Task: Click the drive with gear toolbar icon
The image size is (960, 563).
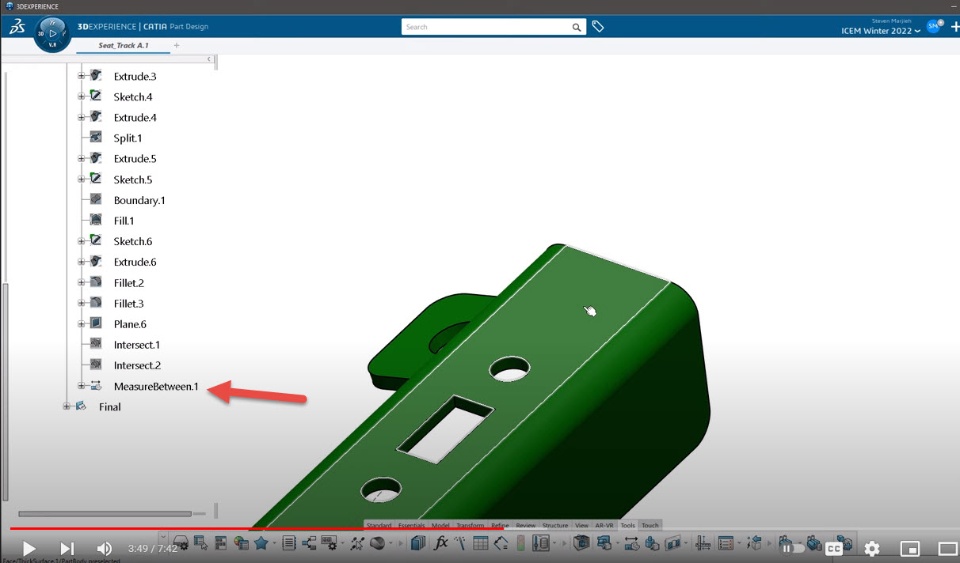Action: (180, 543)
